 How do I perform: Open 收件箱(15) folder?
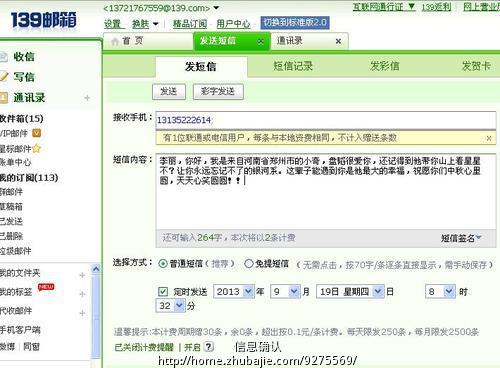(22, 118)
